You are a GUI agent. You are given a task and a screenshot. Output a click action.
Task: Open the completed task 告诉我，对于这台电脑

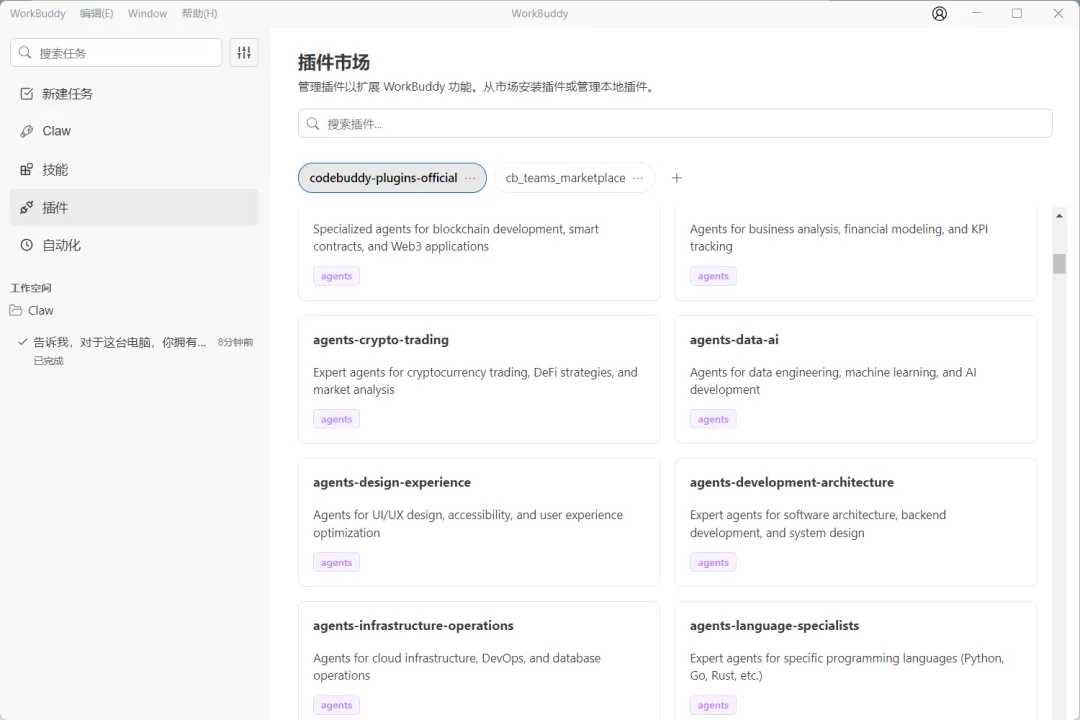134,351
